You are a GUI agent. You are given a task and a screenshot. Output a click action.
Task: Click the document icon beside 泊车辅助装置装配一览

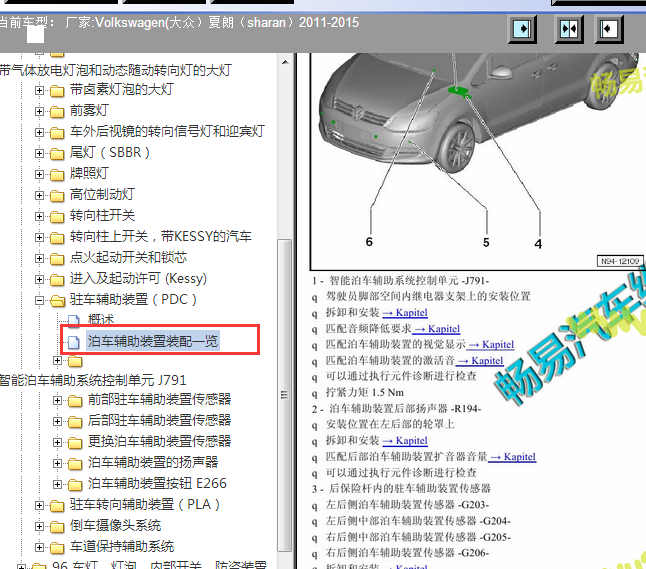click(x=74, y=342)
